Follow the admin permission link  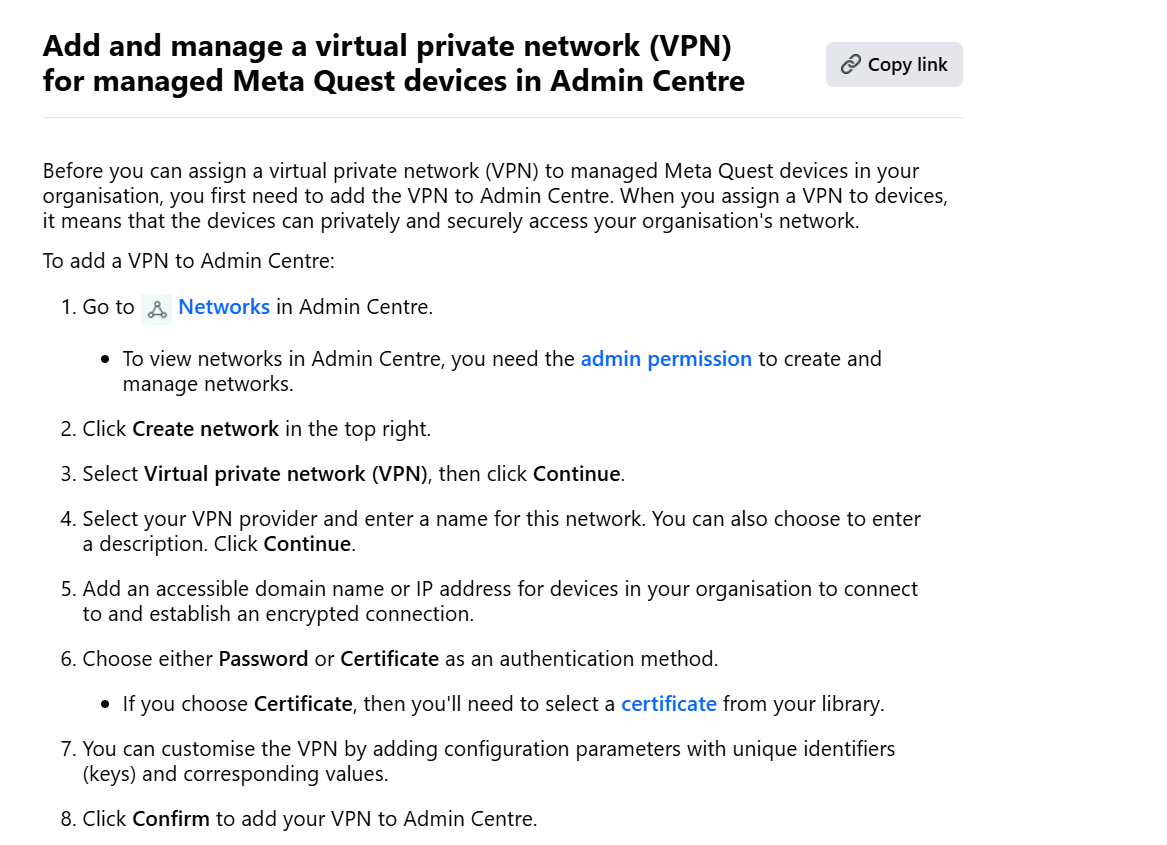[x=666, y=359]
